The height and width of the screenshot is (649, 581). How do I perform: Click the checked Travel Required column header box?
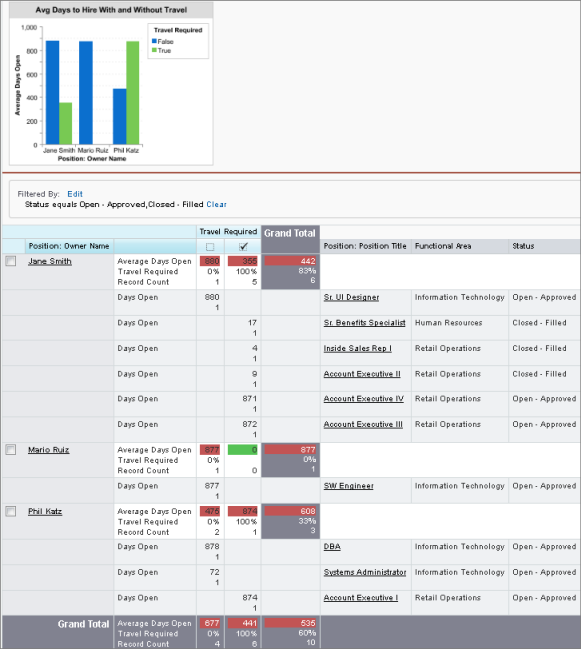coord(243,247)
